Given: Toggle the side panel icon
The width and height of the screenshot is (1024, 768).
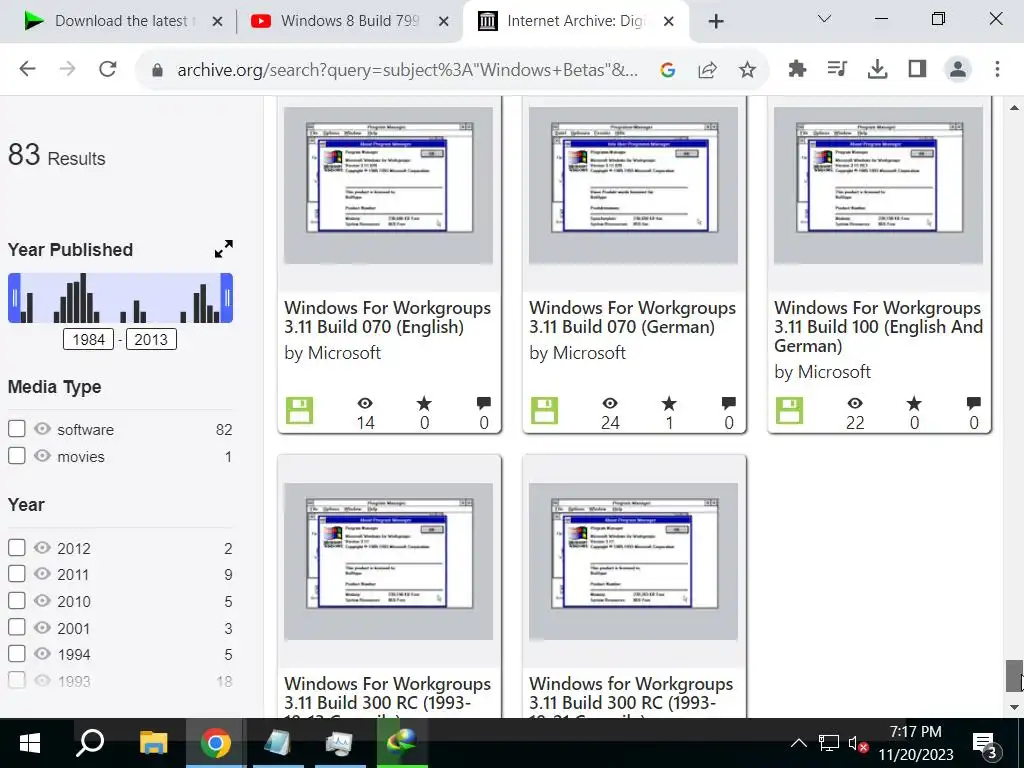Looking at the screenshot, I should pyautogui.click(x=918, y=69).
